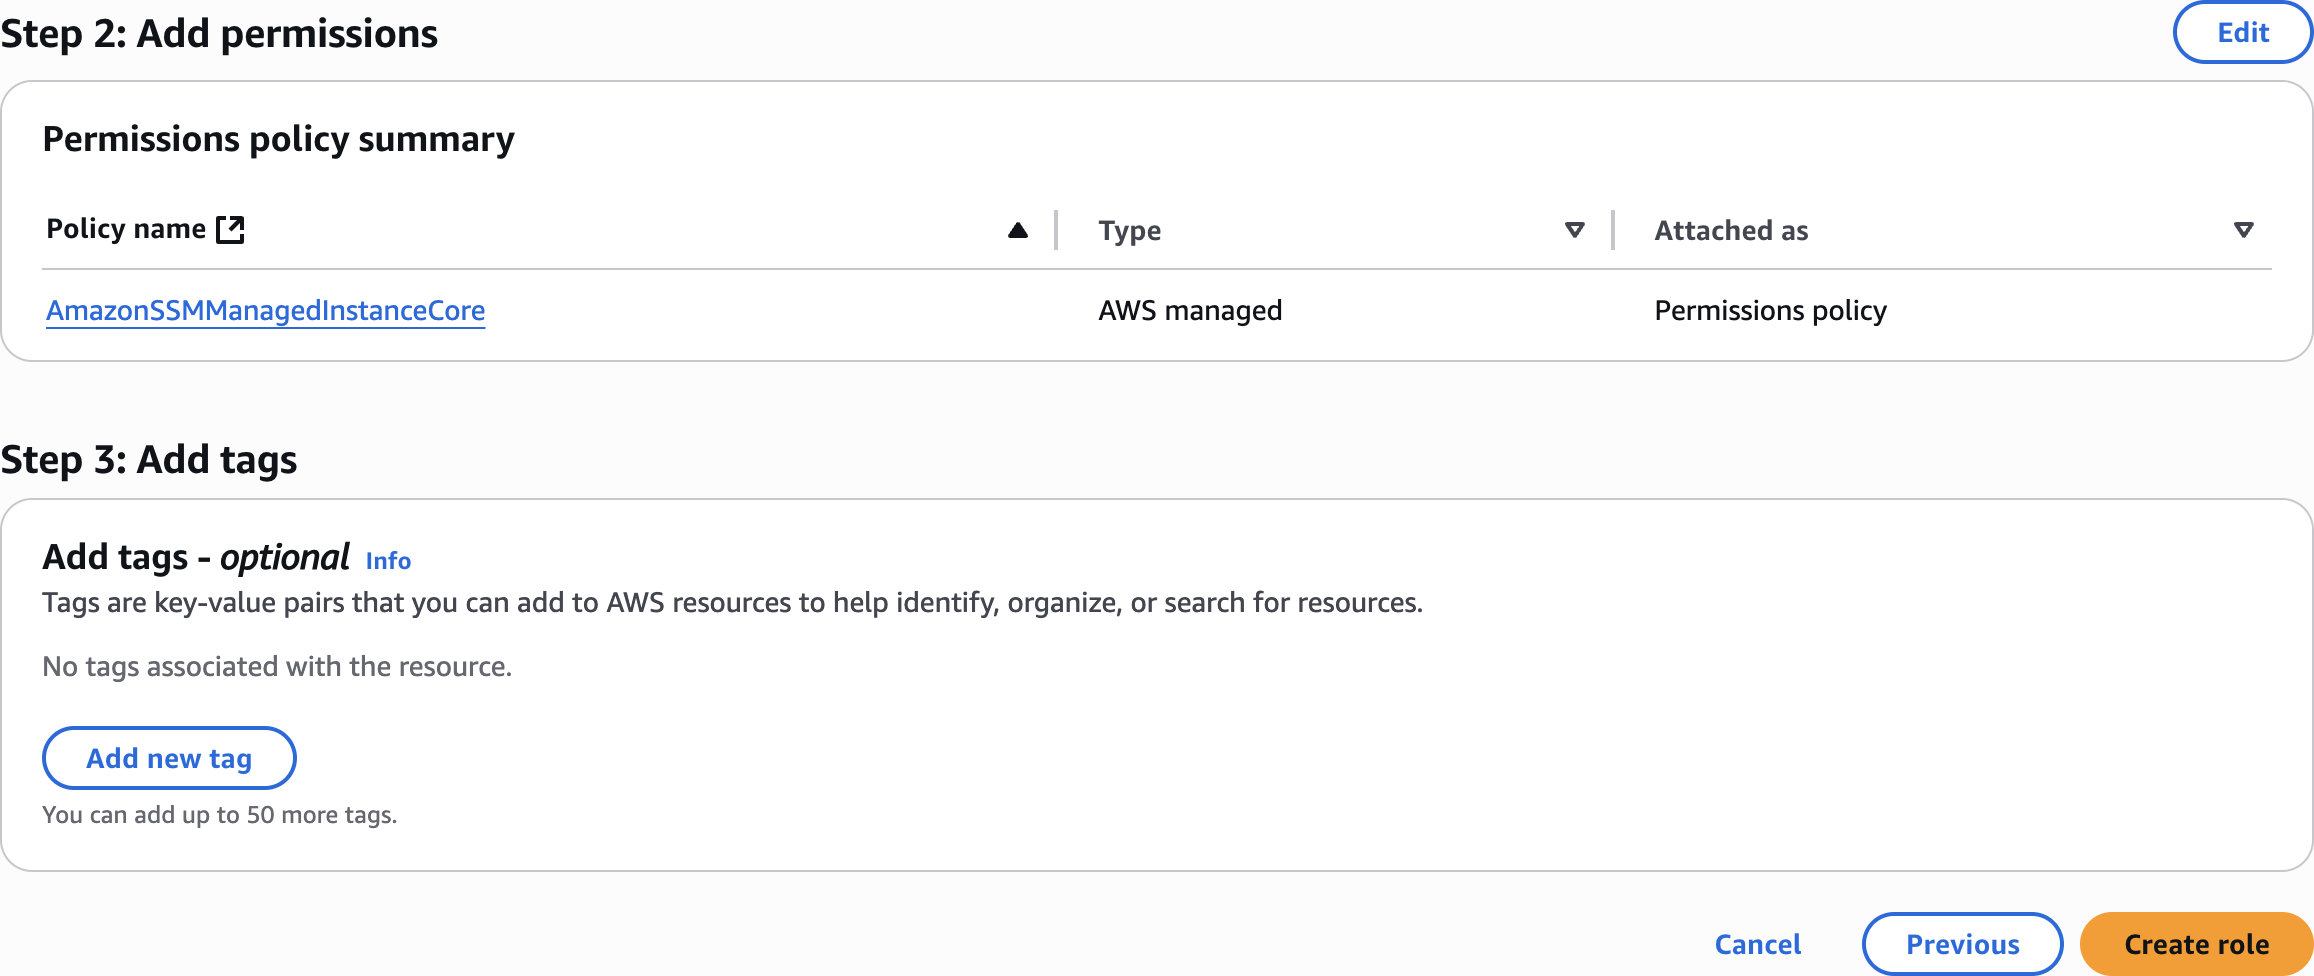Click the Edit button for Step 2
The height and width of the screenshot is (976, 2314).
2242,33
